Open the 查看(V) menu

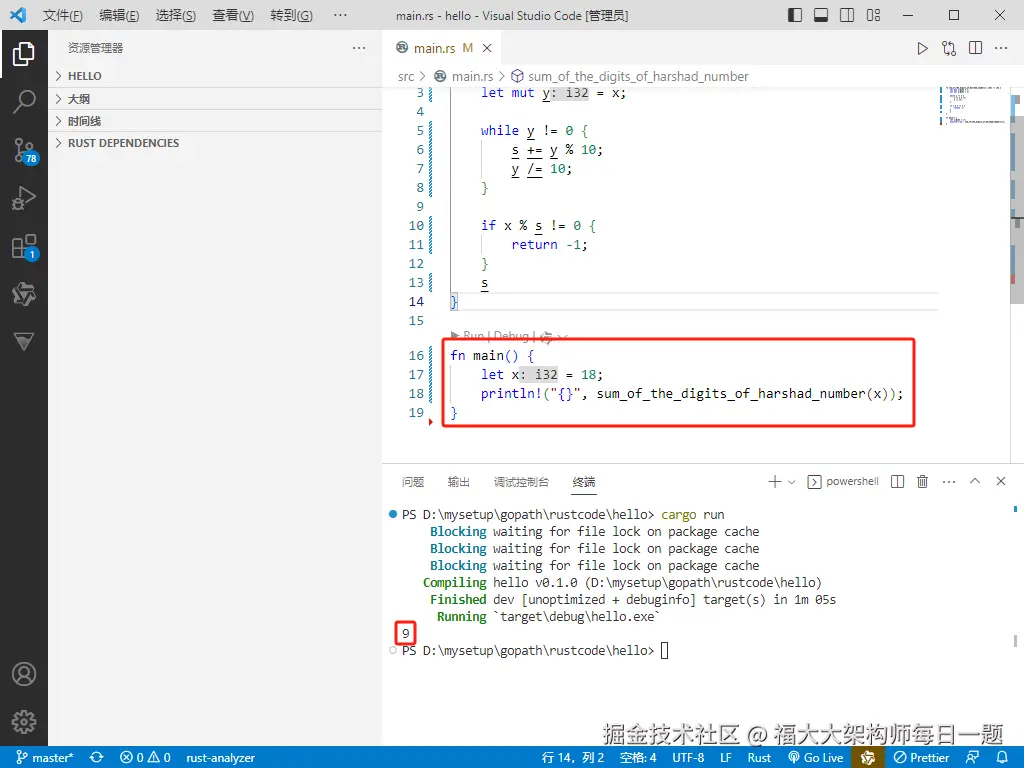(232, 15)
